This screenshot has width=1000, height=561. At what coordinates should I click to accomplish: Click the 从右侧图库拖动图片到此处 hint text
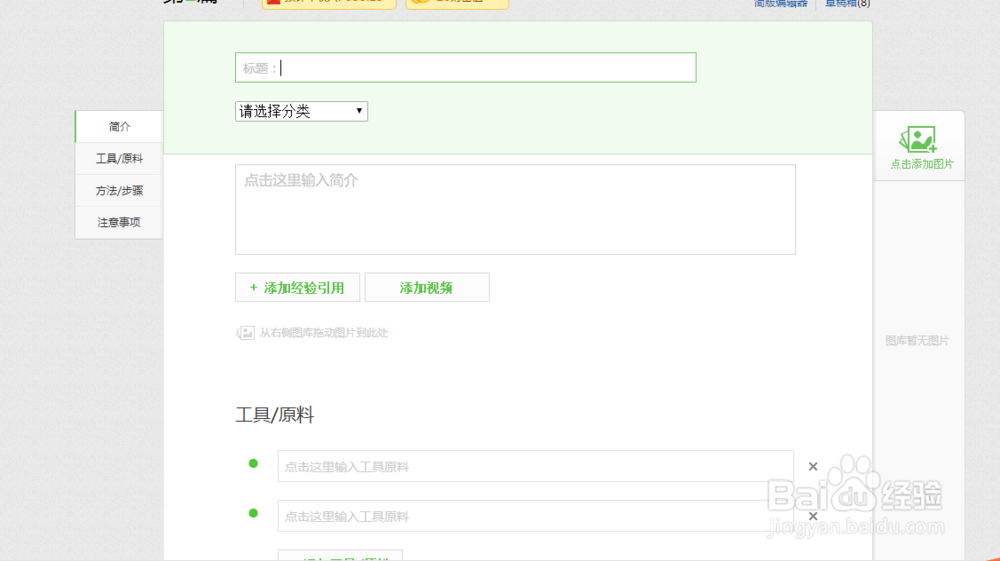click(323, 333)
